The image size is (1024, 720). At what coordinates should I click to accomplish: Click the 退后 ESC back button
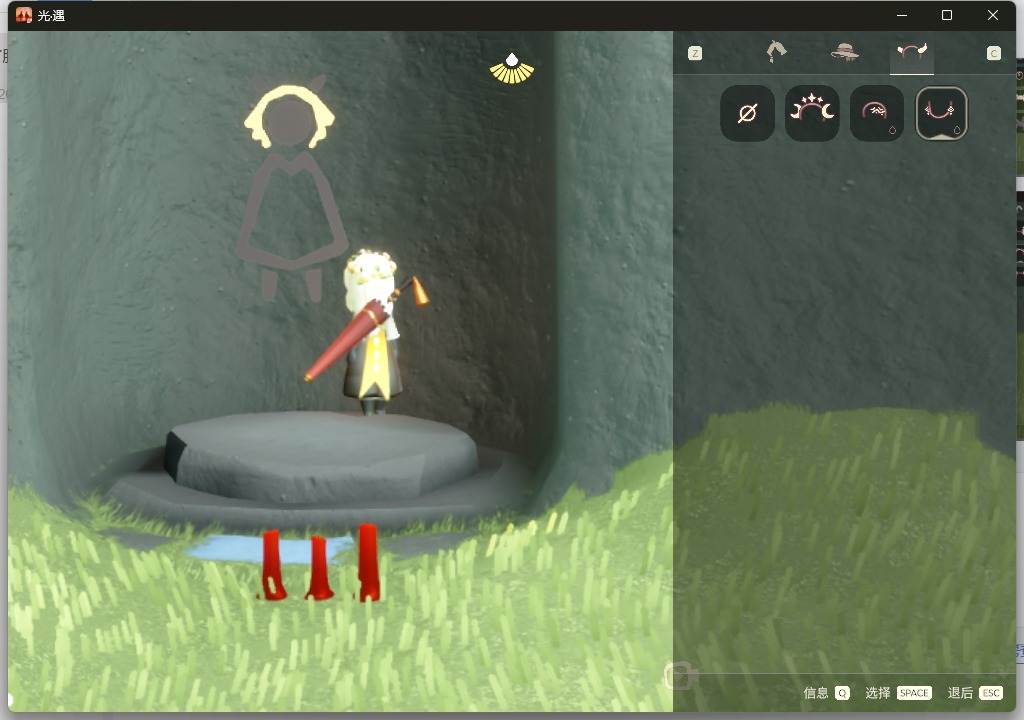(974, 693)
